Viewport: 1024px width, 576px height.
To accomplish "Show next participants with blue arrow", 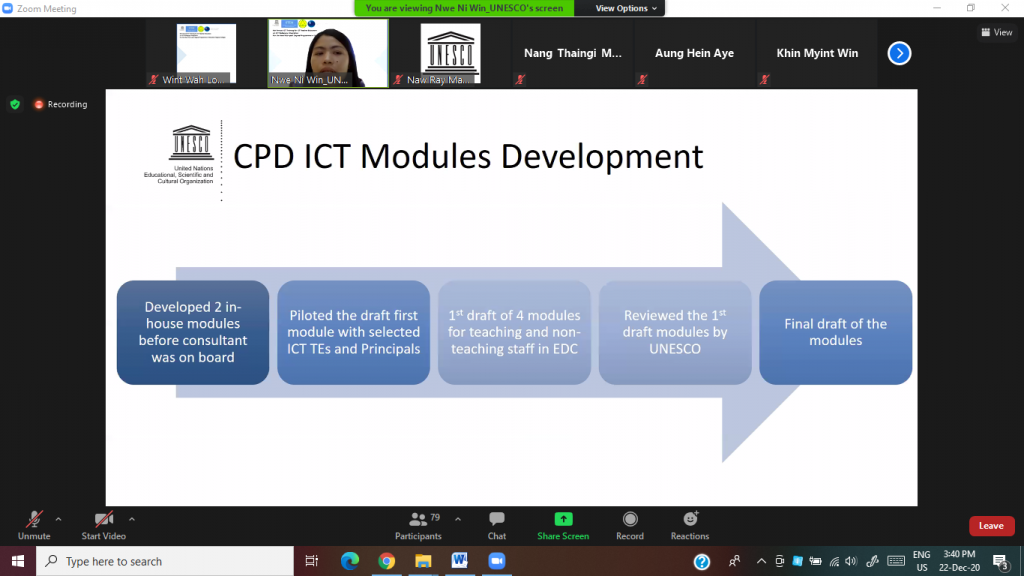I will pos(899,53).
